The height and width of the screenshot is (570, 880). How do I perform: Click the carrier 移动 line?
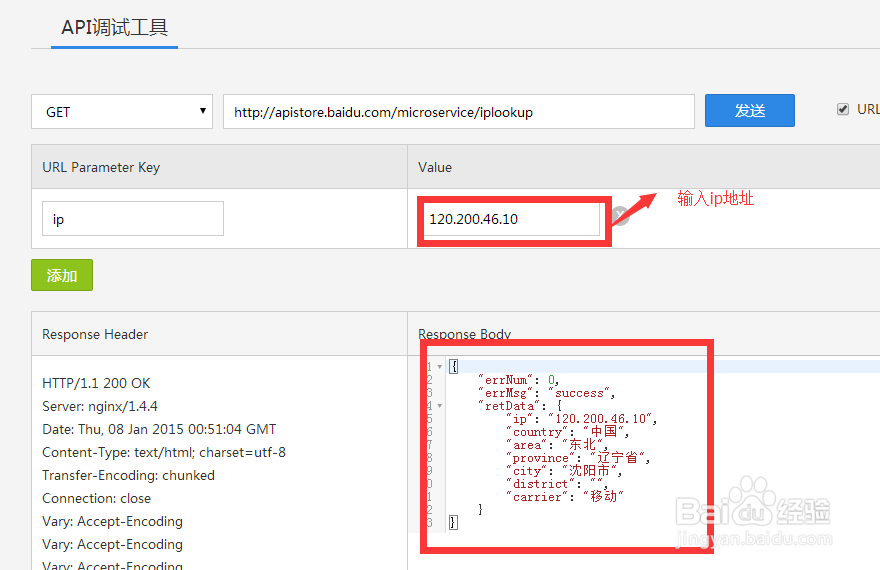click(565, 496)
